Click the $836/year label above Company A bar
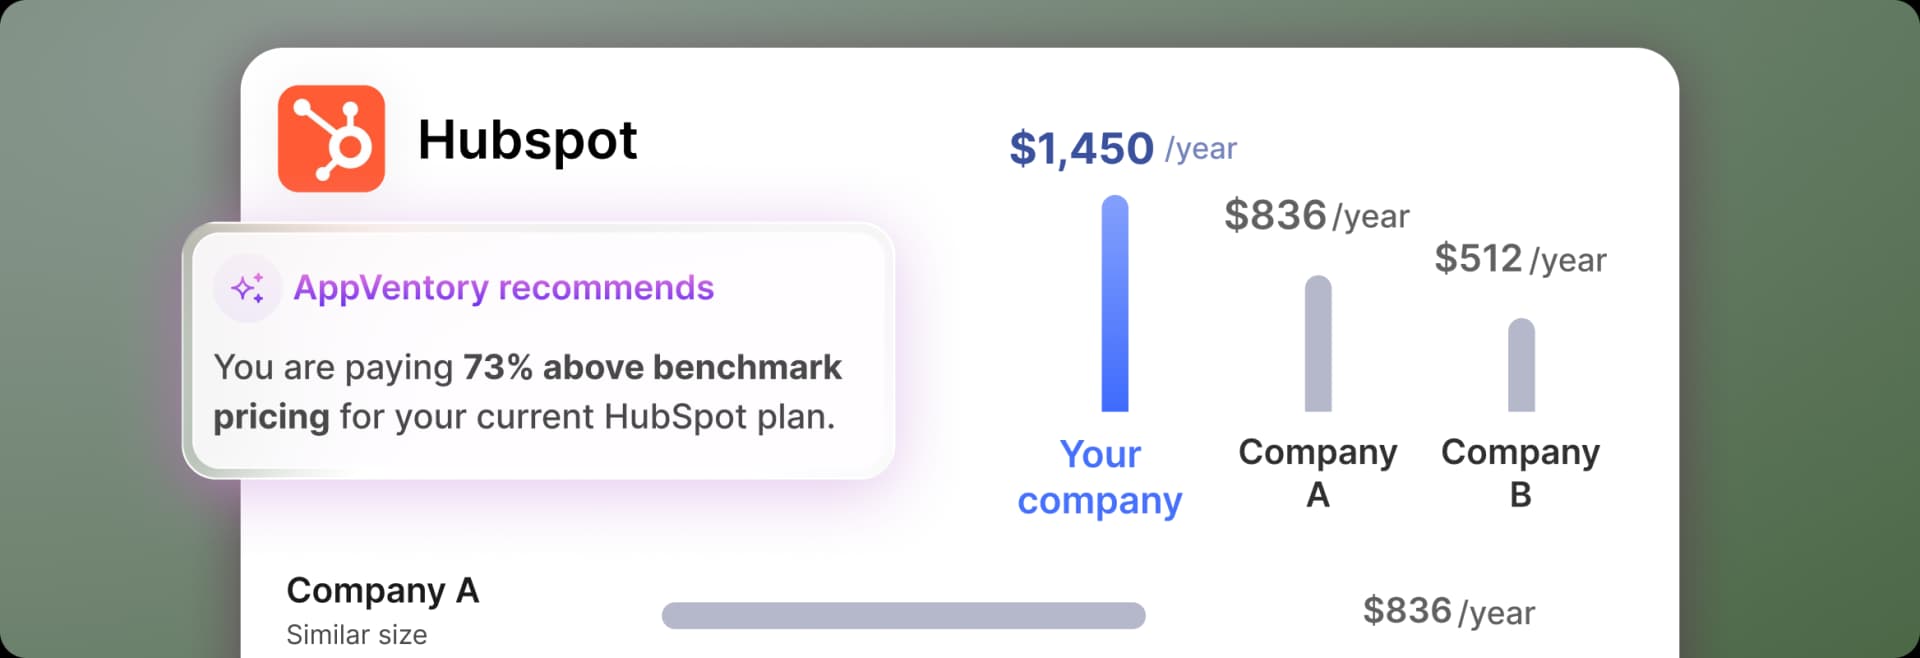The image size is (1920, 658). tap(1317, 215)
